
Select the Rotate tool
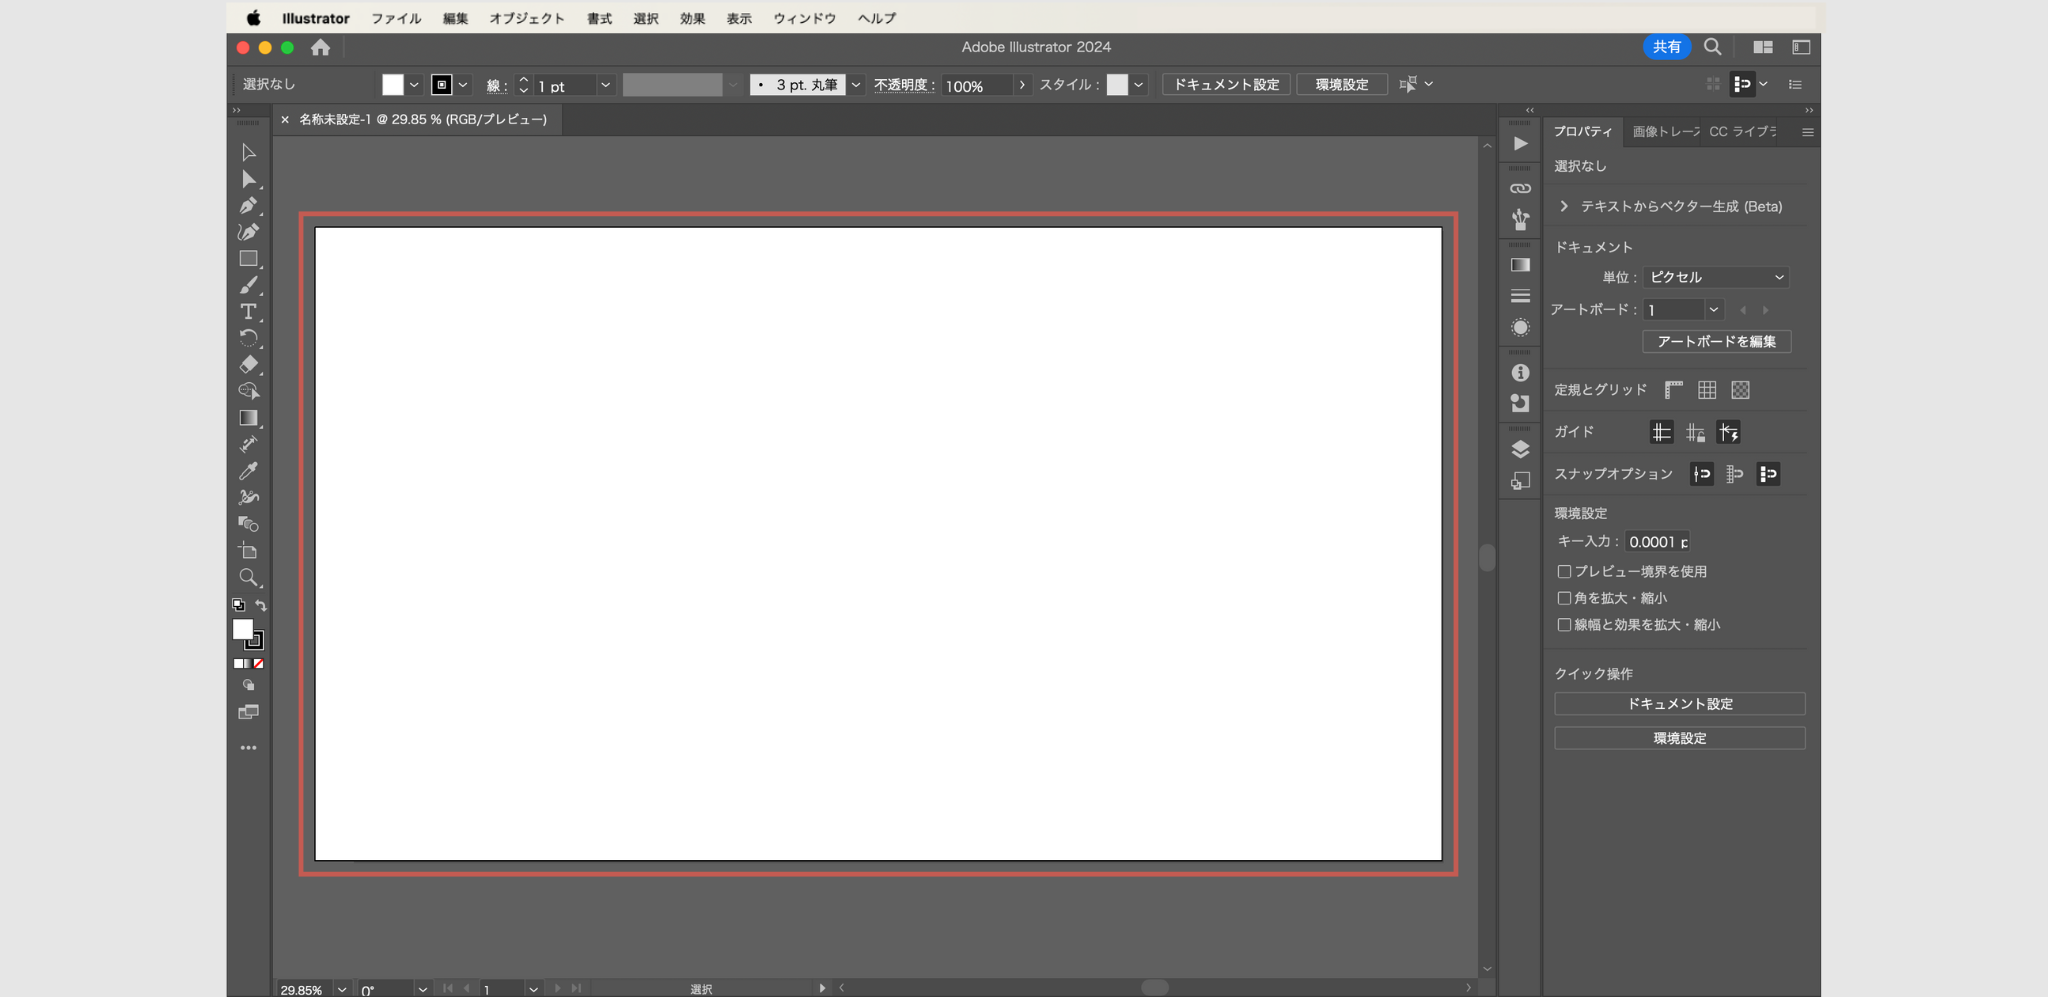coord(248,338)
